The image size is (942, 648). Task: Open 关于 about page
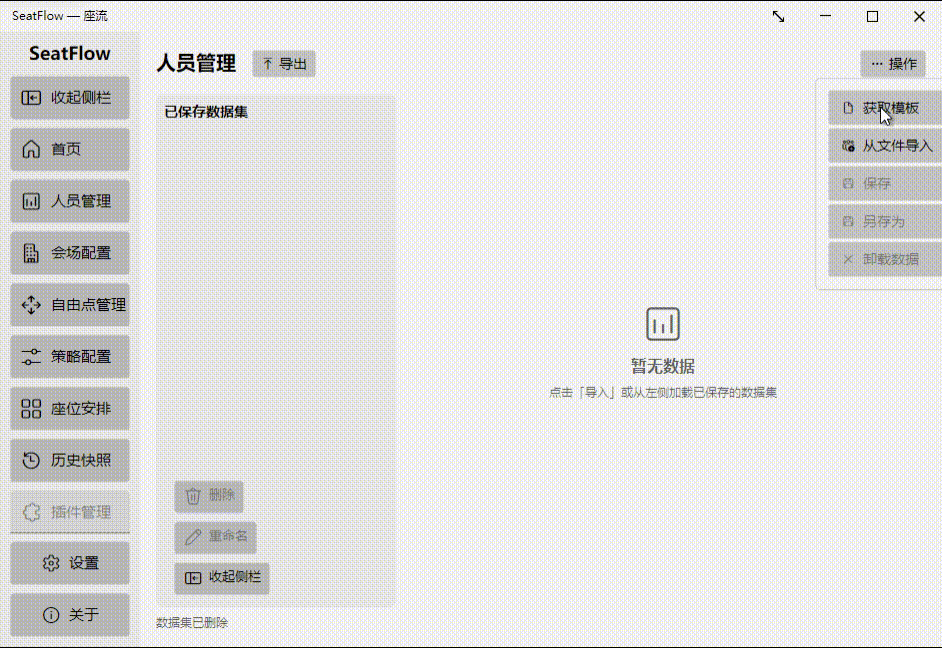click(70, 615)
